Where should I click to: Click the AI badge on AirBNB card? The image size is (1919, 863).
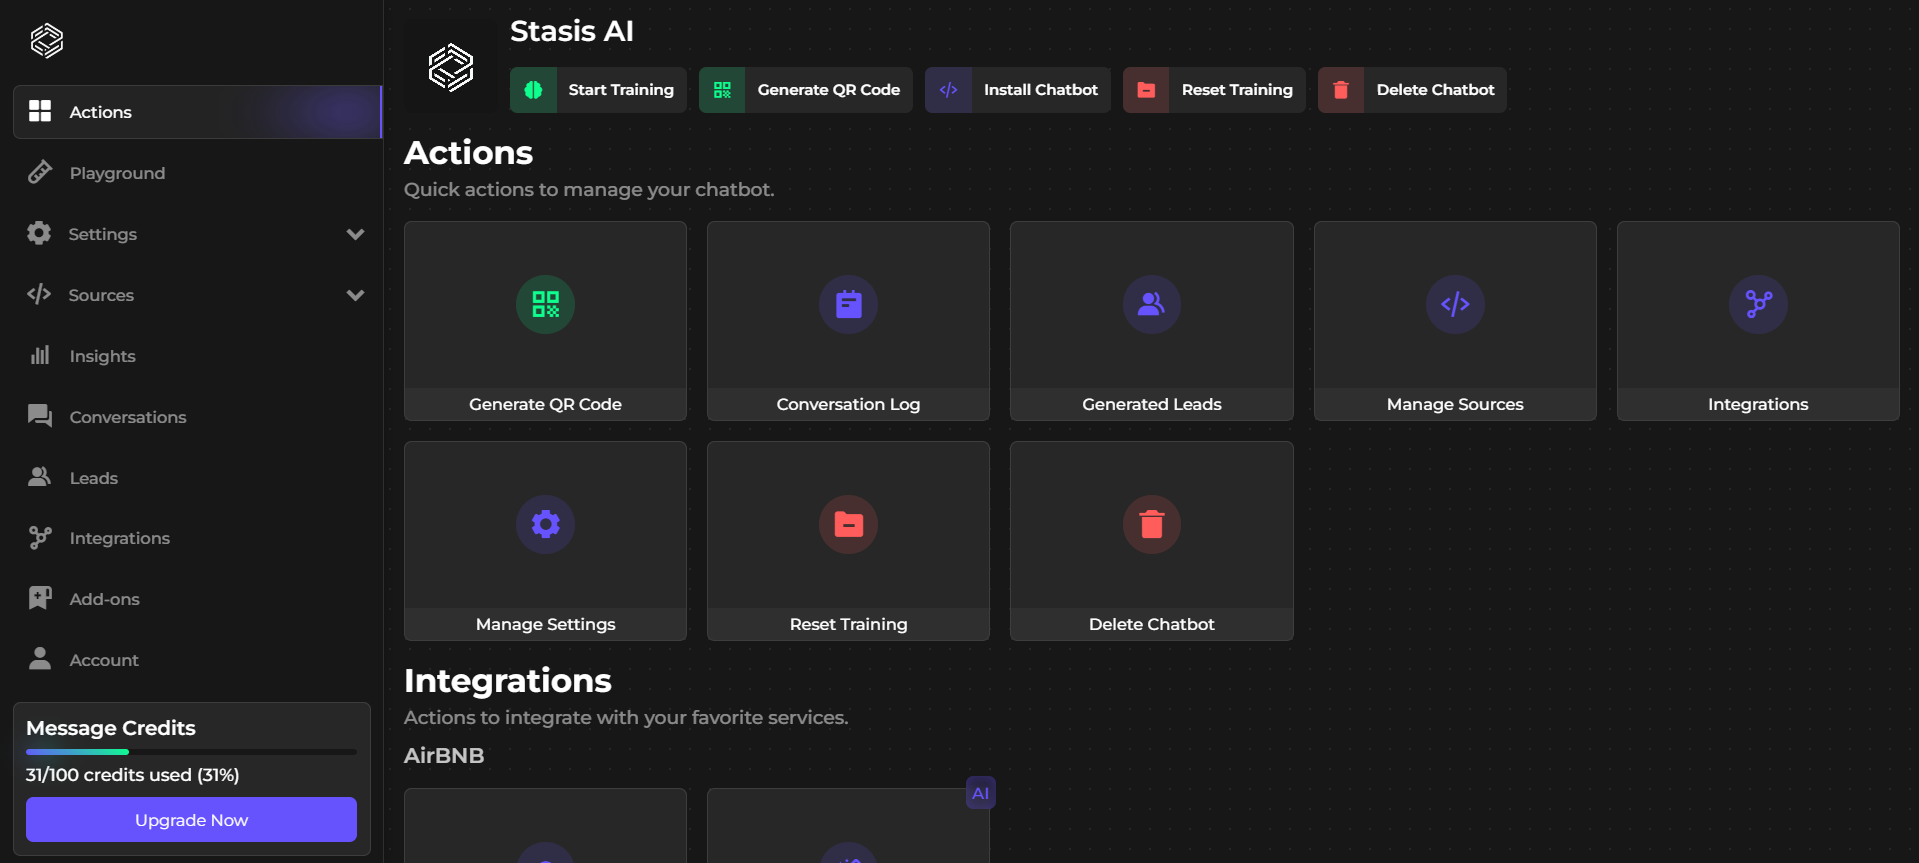[x=981, y=793]
